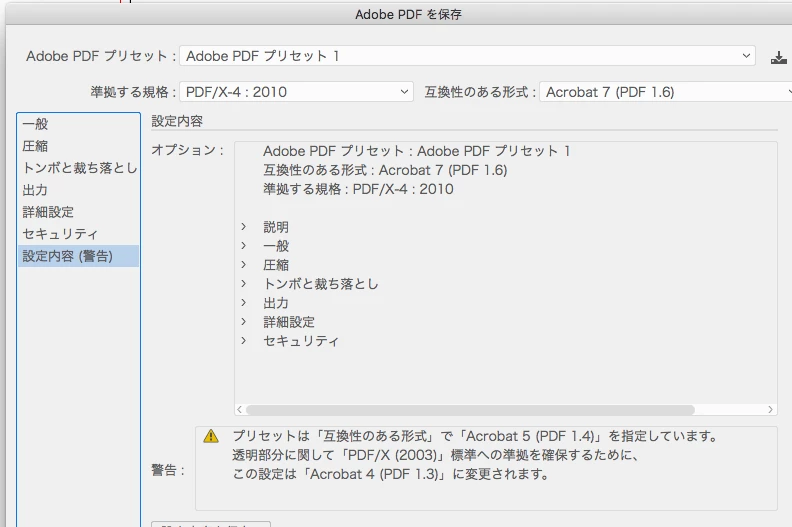Click the options line 'Adobe PDF プリセット : Adobe PDF プリセット 1'
The width and height of the screenshot is (792, 527).
pos(417,151)
